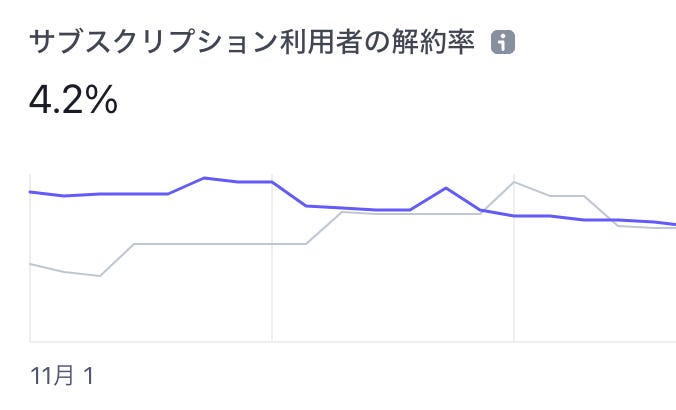Screen dimensions: 676x410
Task: Click the leftmost vertical axis line of the chart
Action: [x=30, y=258]
